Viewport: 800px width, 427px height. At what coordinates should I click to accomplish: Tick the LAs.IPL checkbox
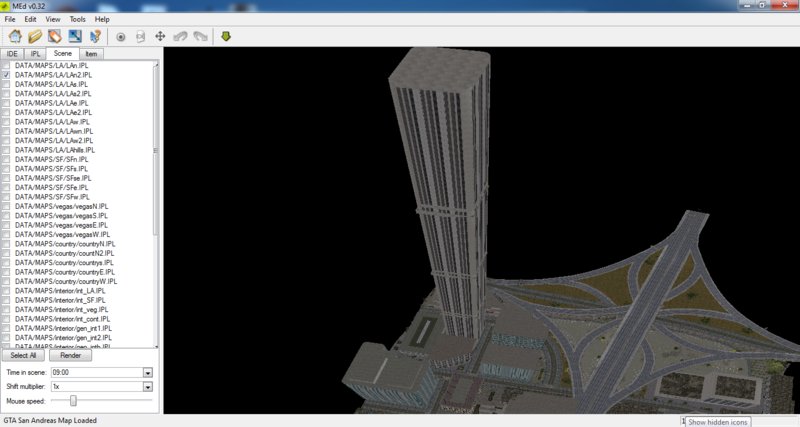(6, 84)
